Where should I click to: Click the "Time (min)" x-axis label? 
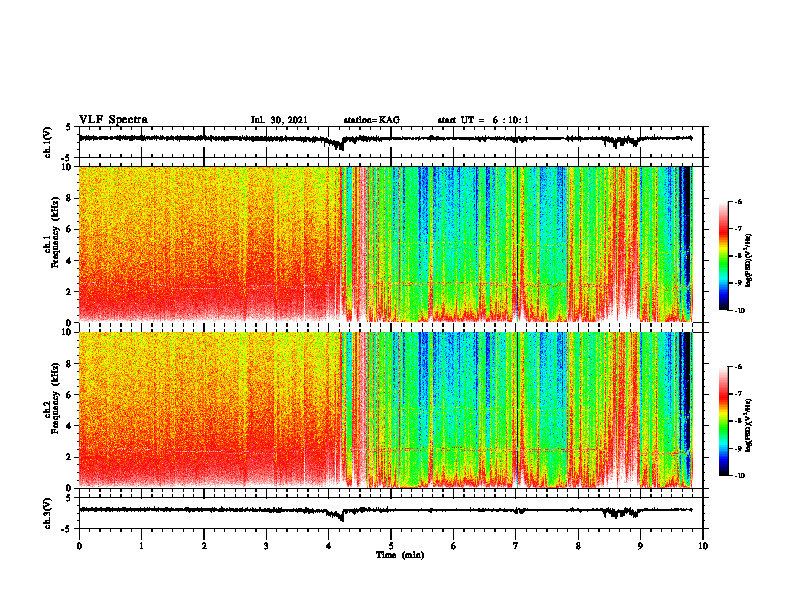pyautogui.click(x=400, y=555)
